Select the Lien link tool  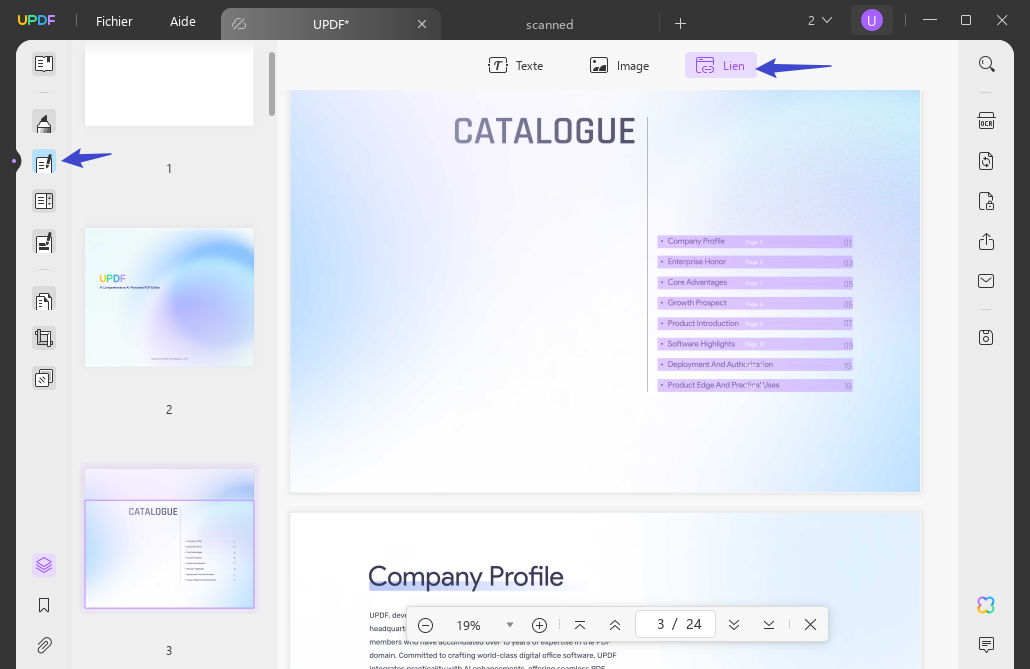coord(721,66)
